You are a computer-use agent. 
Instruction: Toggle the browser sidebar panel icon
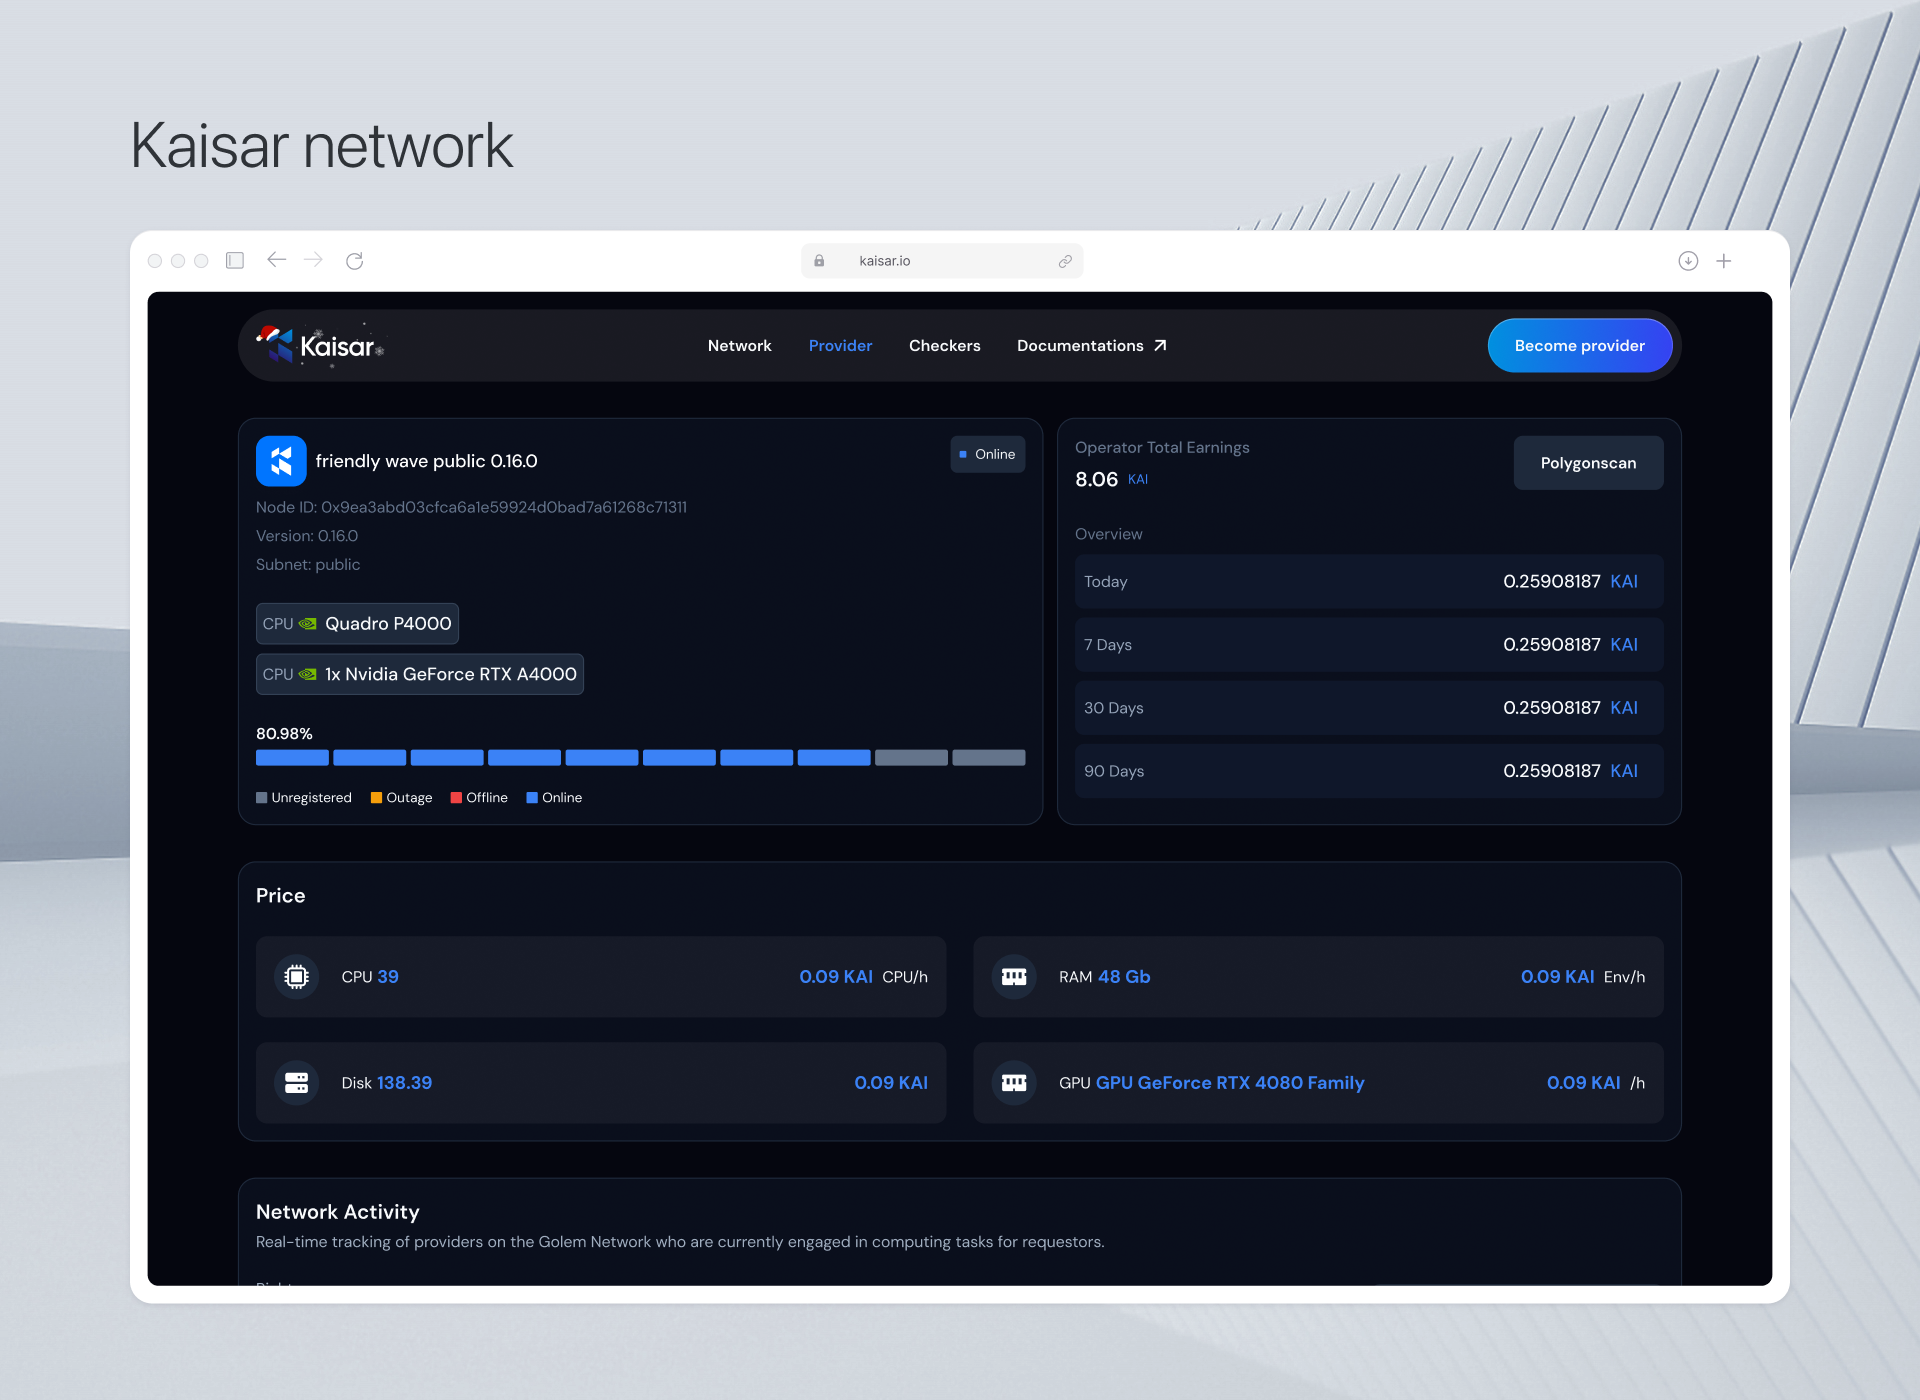pos(235,261)
